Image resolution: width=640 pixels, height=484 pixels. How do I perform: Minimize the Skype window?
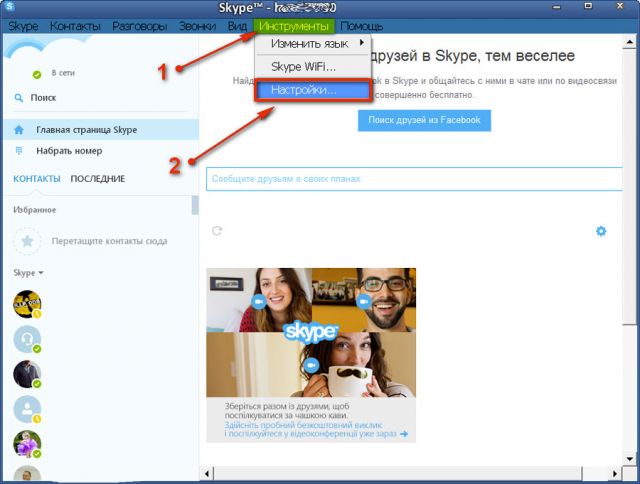pos(556,7)
